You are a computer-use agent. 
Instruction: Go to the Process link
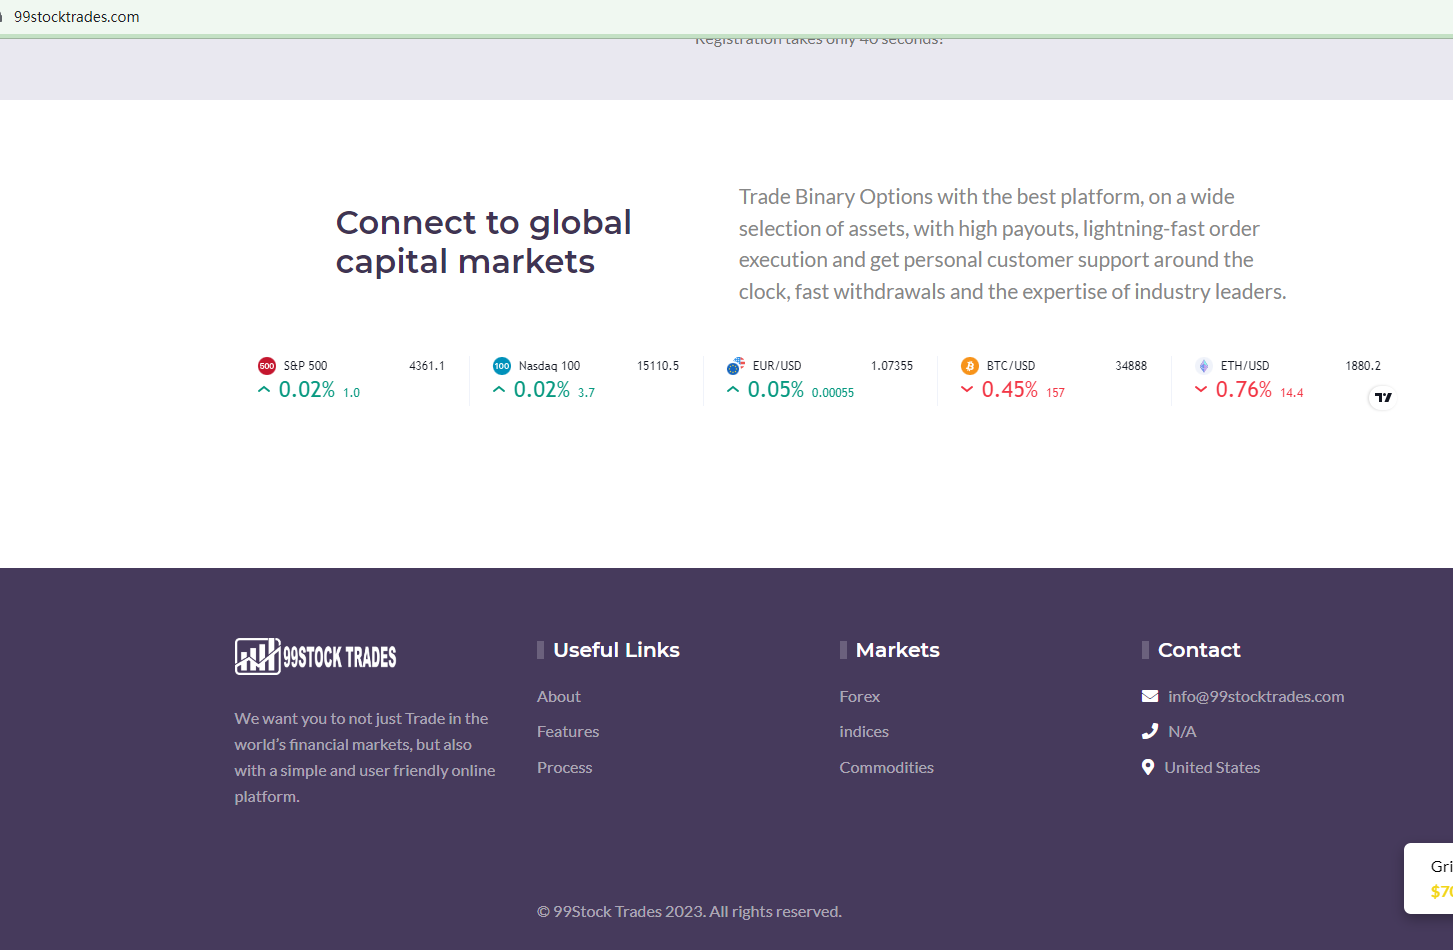[564, 767]
